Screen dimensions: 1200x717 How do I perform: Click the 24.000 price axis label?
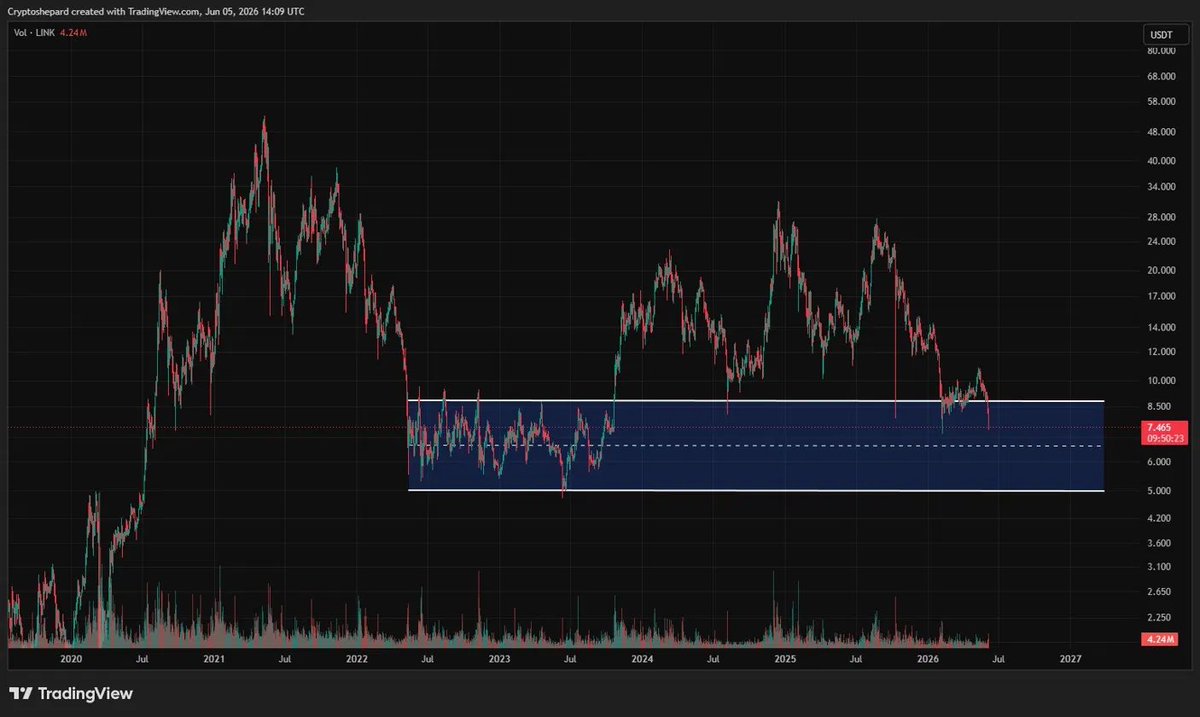(1160, 241)
